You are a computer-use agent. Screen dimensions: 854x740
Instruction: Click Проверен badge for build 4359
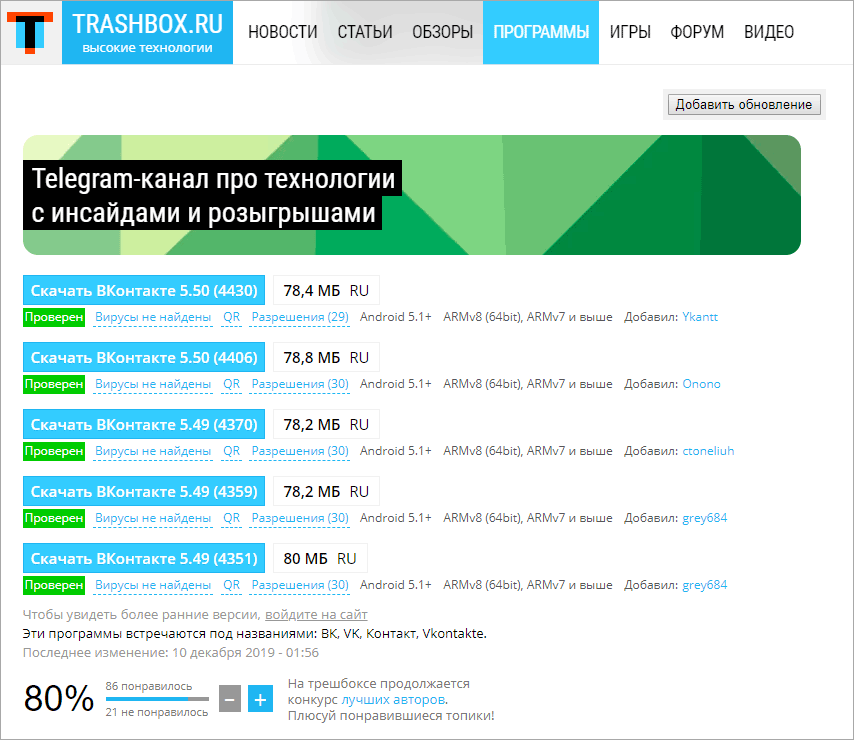pyautogui.click(x=54, y=518)
